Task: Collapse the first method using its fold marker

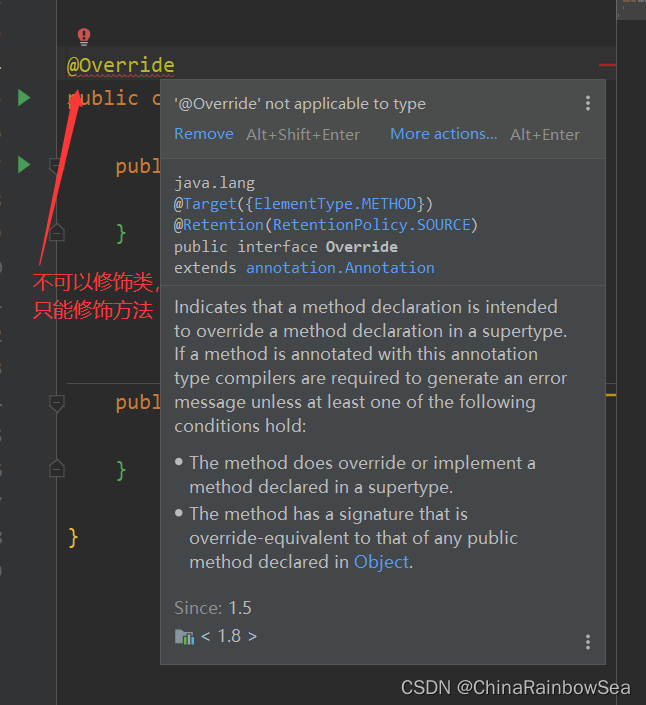Action: pos(57,165)
